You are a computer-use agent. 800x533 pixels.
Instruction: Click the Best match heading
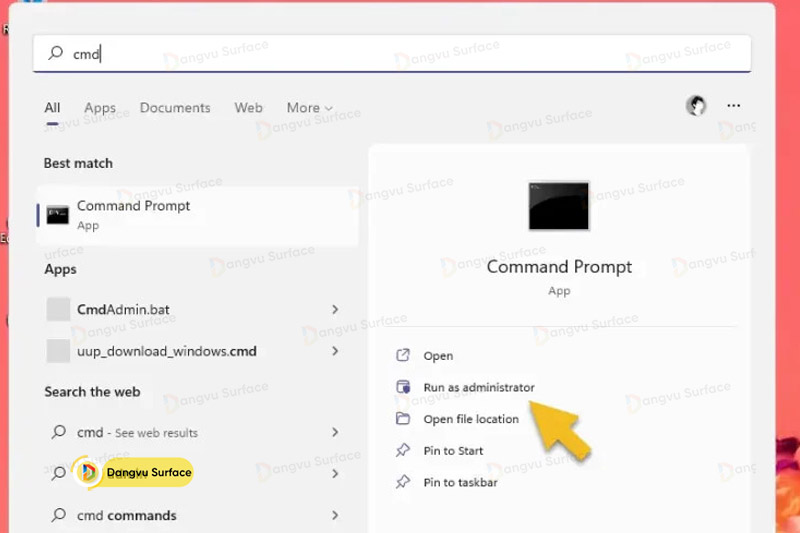[78, 163]
